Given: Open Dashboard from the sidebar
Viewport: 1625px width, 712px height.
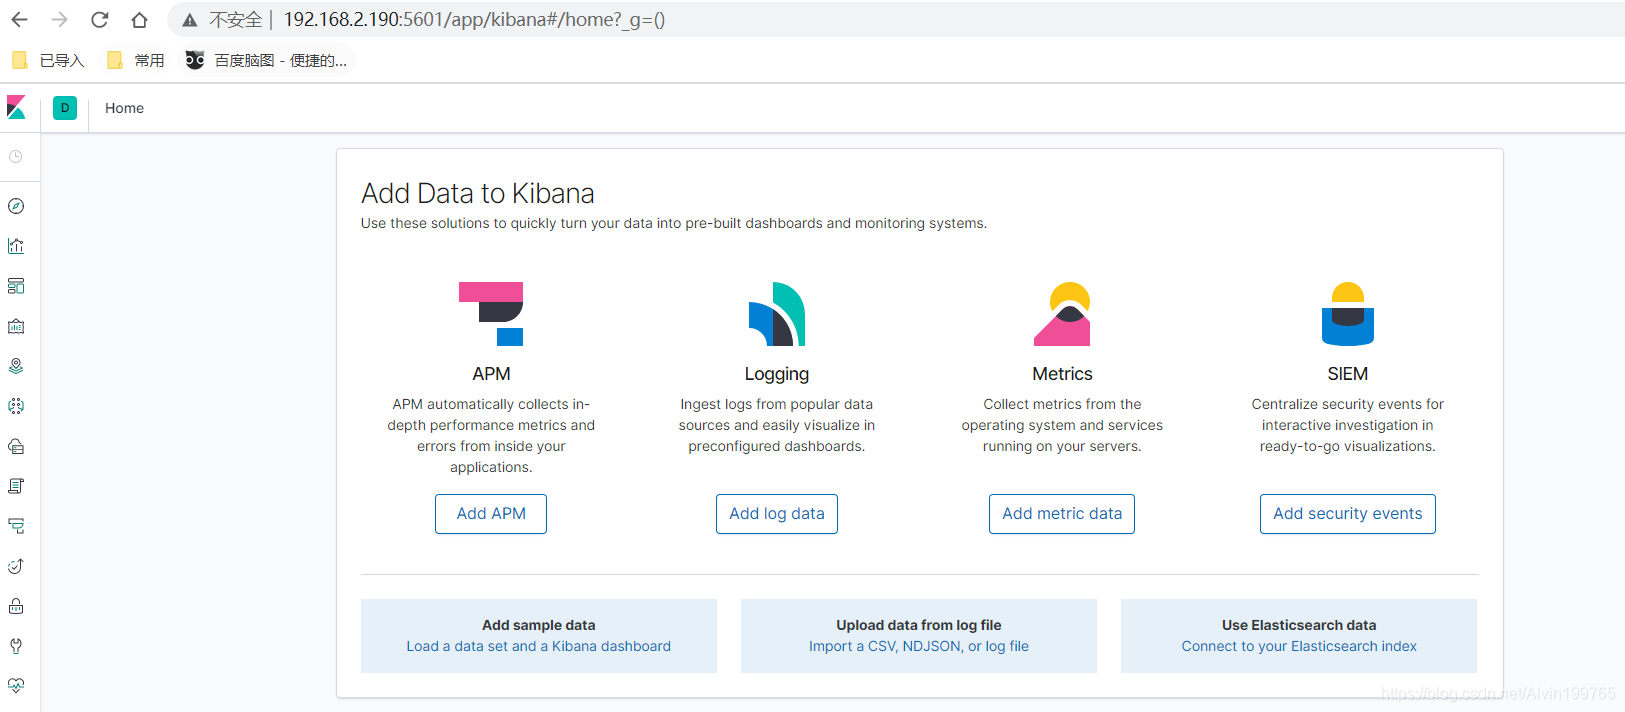Looking at the screenshot, I should (16, 286).
